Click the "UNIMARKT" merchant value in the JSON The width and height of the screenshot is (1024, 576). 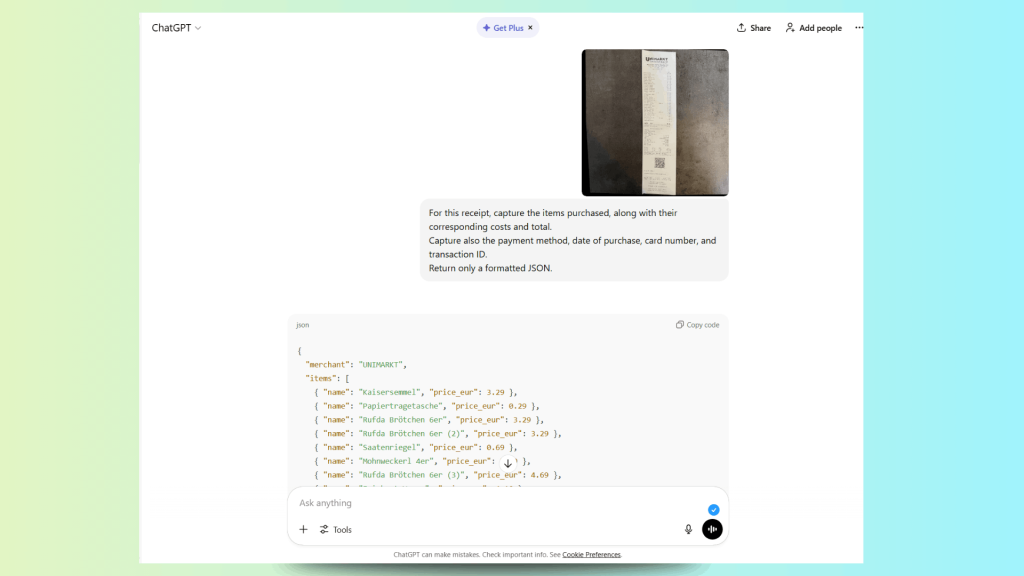382,364
